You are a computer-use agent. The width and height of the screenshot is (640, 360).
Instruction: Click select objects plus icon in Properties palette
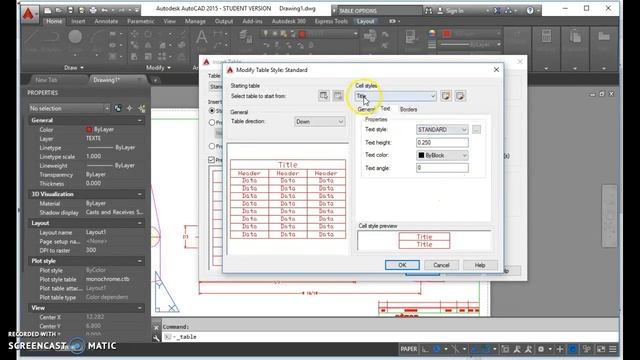(x=130, y=108)
